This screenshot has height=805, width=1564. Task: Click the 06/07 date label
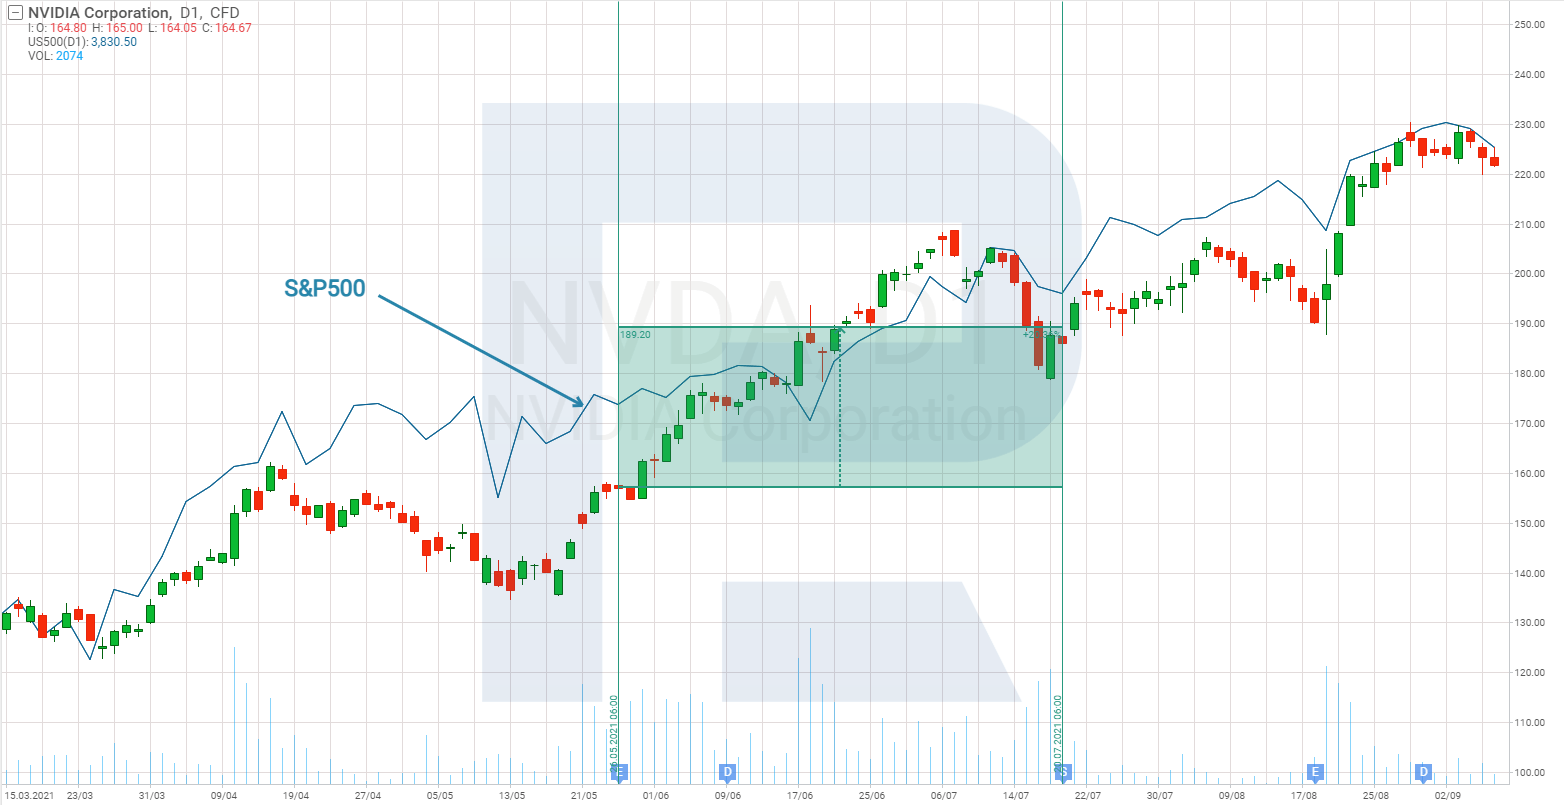click(944, 796)
